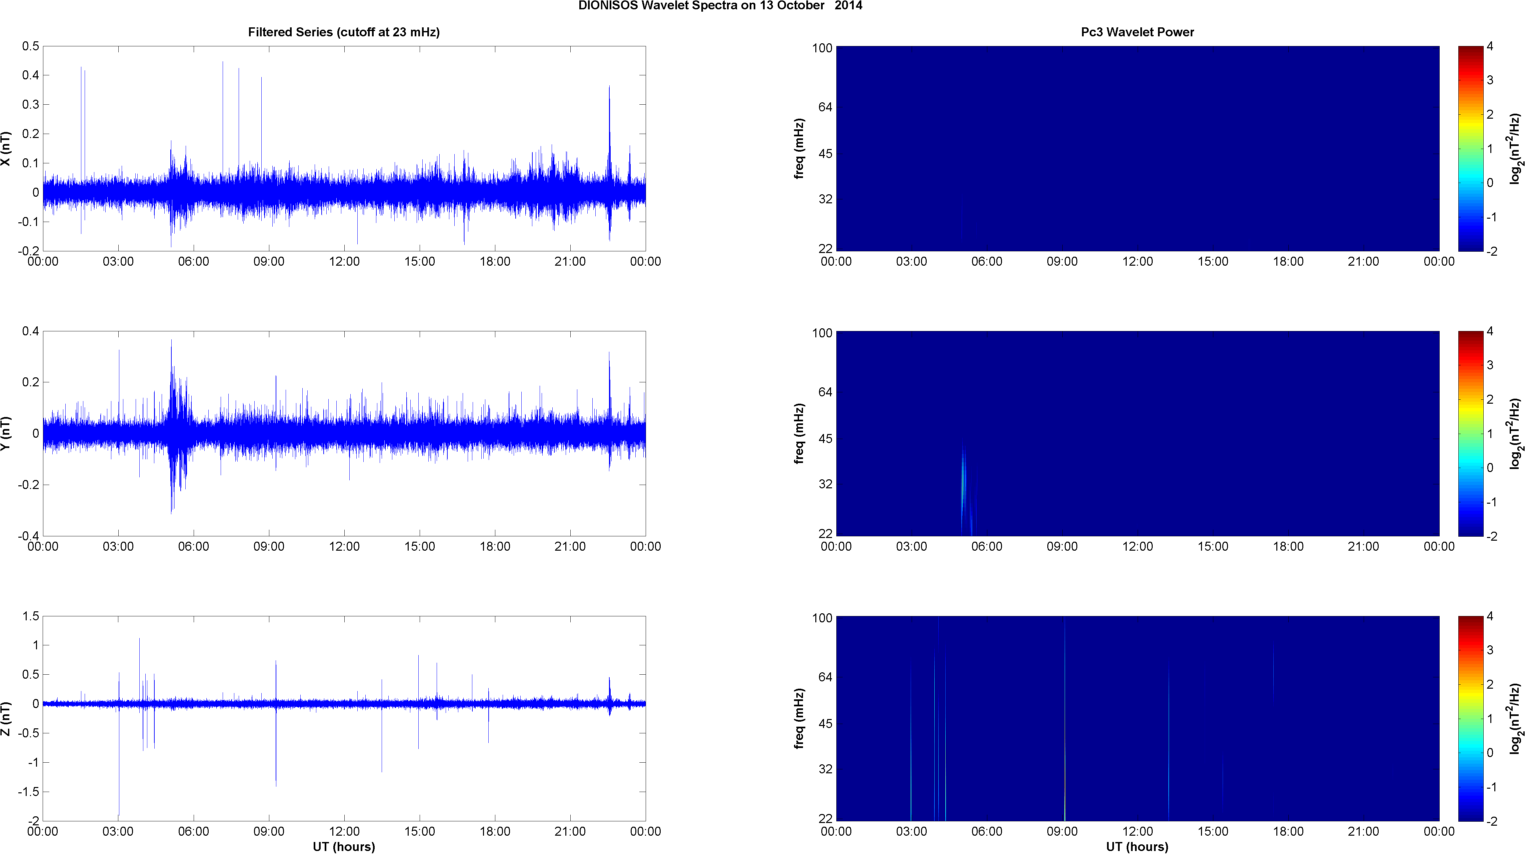
Task: Click the 45 frequency tick of the bottom spectrogram
Action: click(825, 724)
